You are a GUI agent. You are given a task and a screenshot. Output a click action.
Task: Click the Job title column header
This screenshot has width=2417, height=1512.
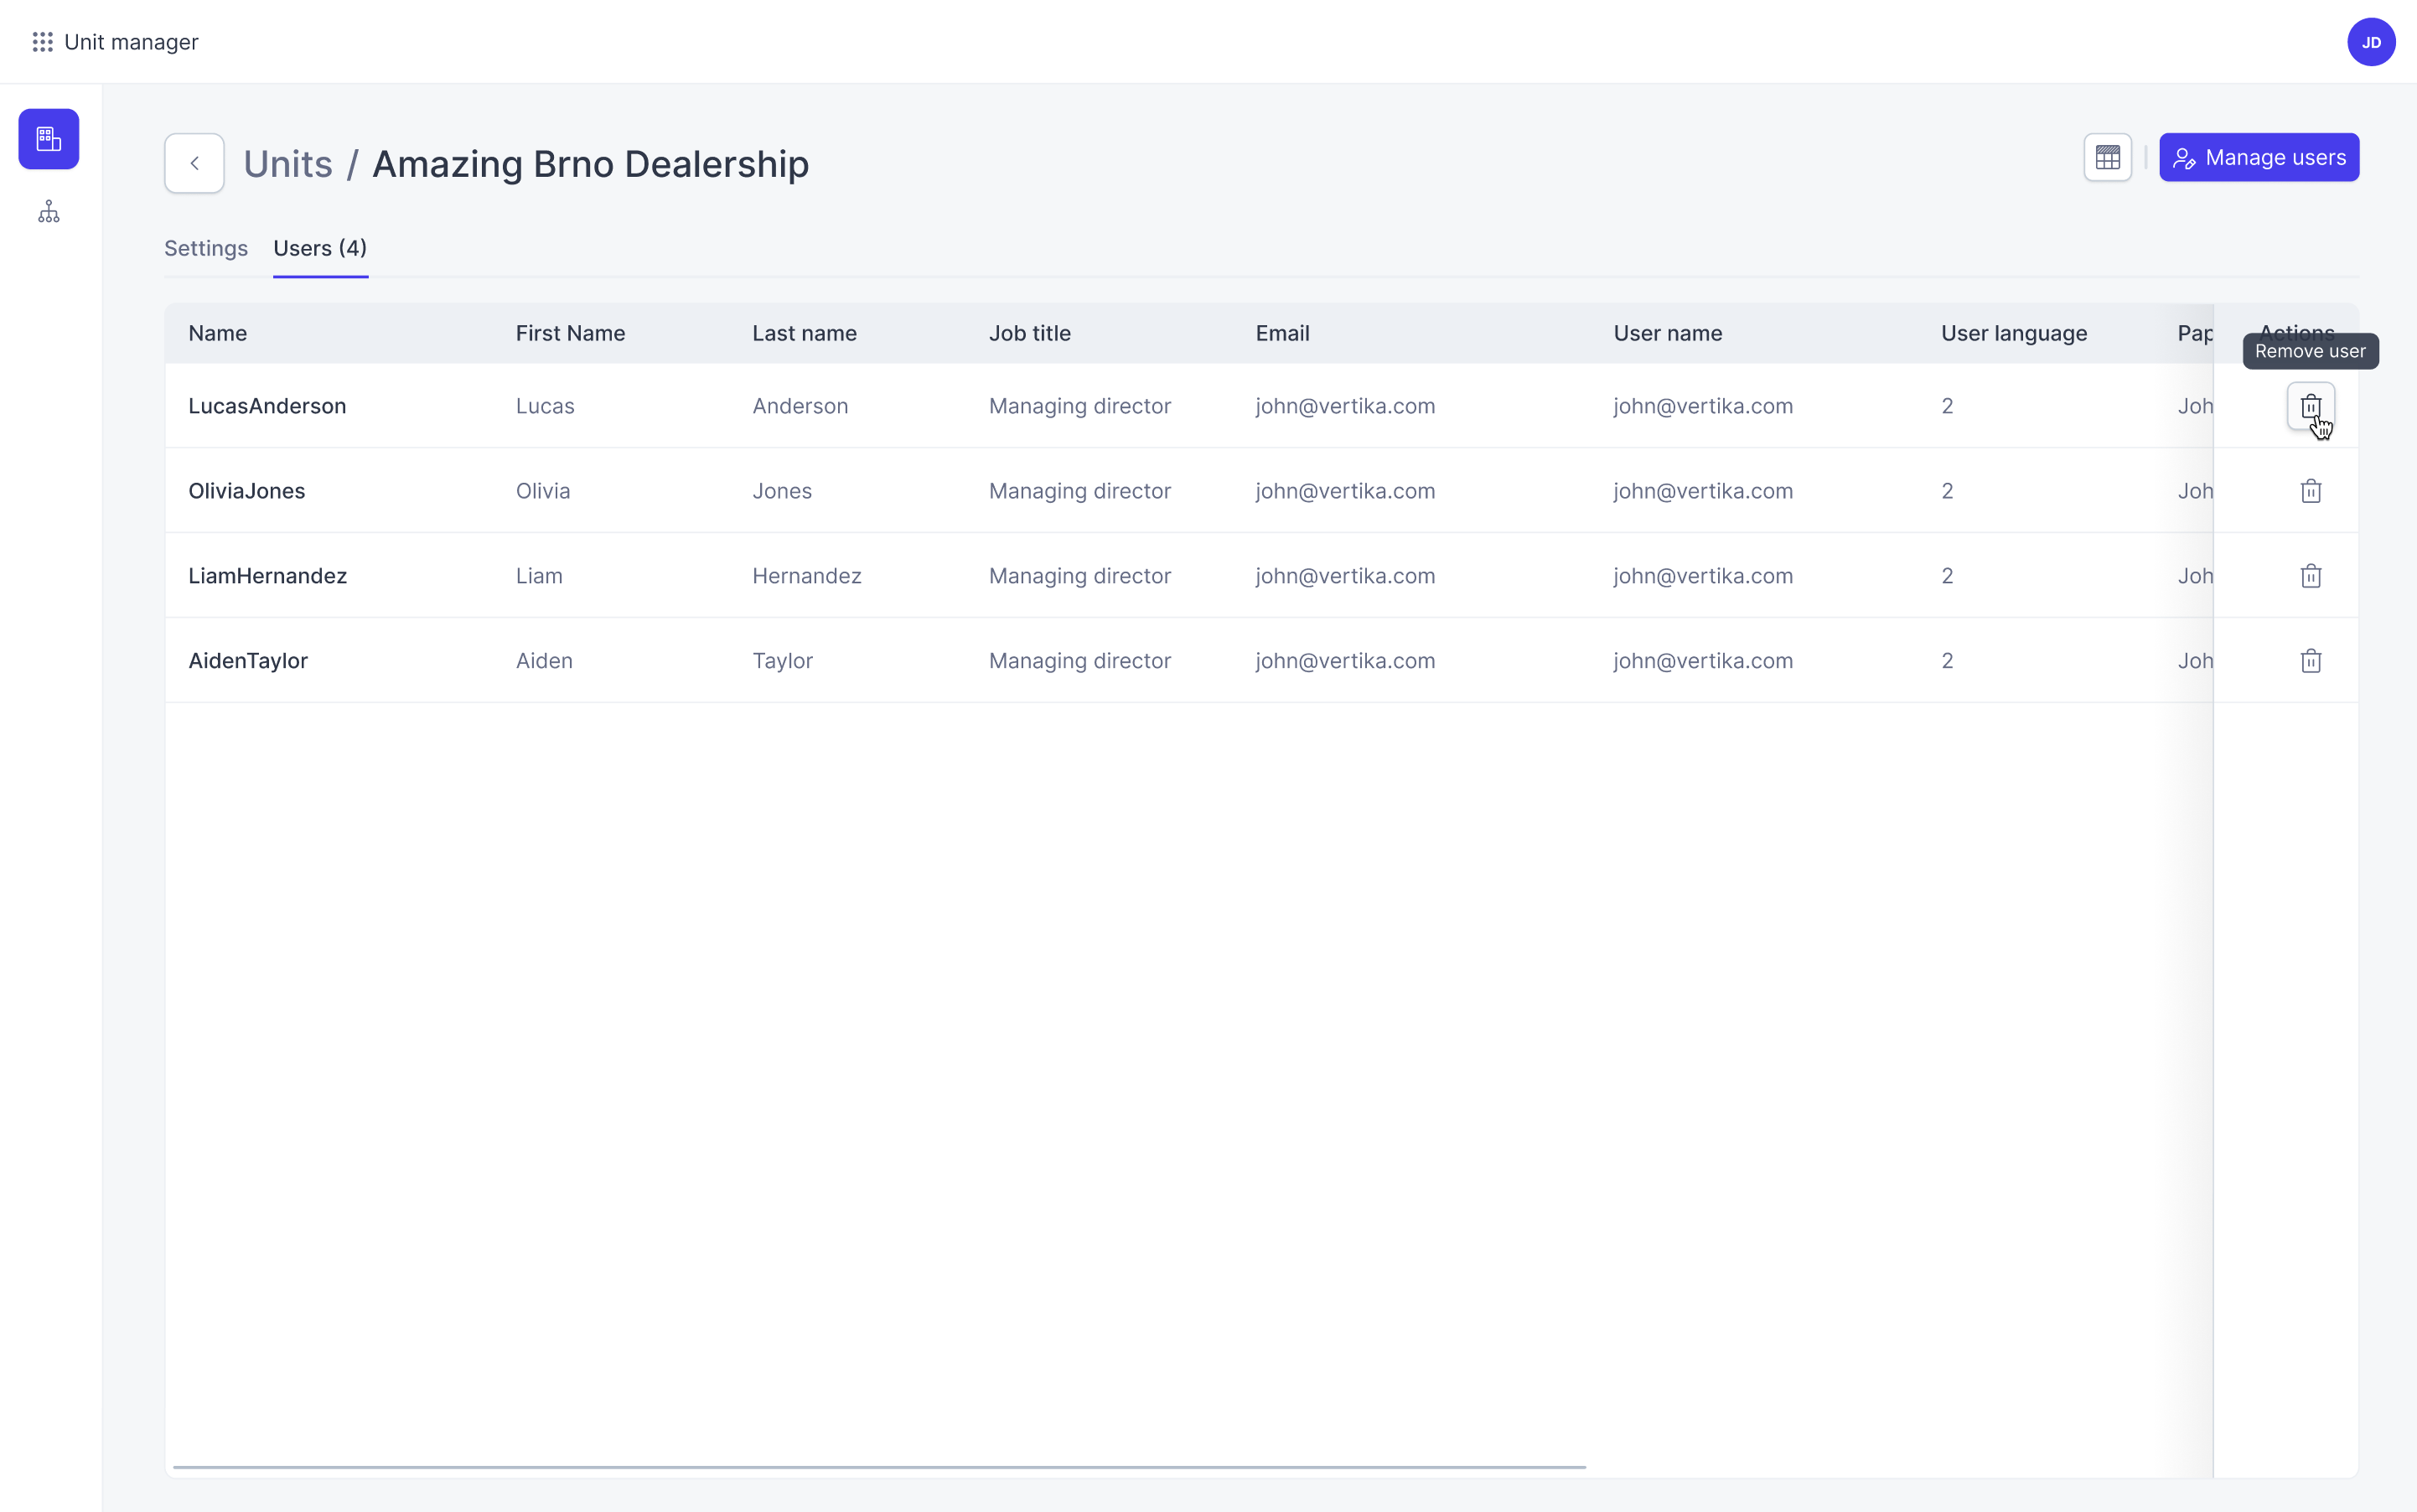(x=1030, y=333)
